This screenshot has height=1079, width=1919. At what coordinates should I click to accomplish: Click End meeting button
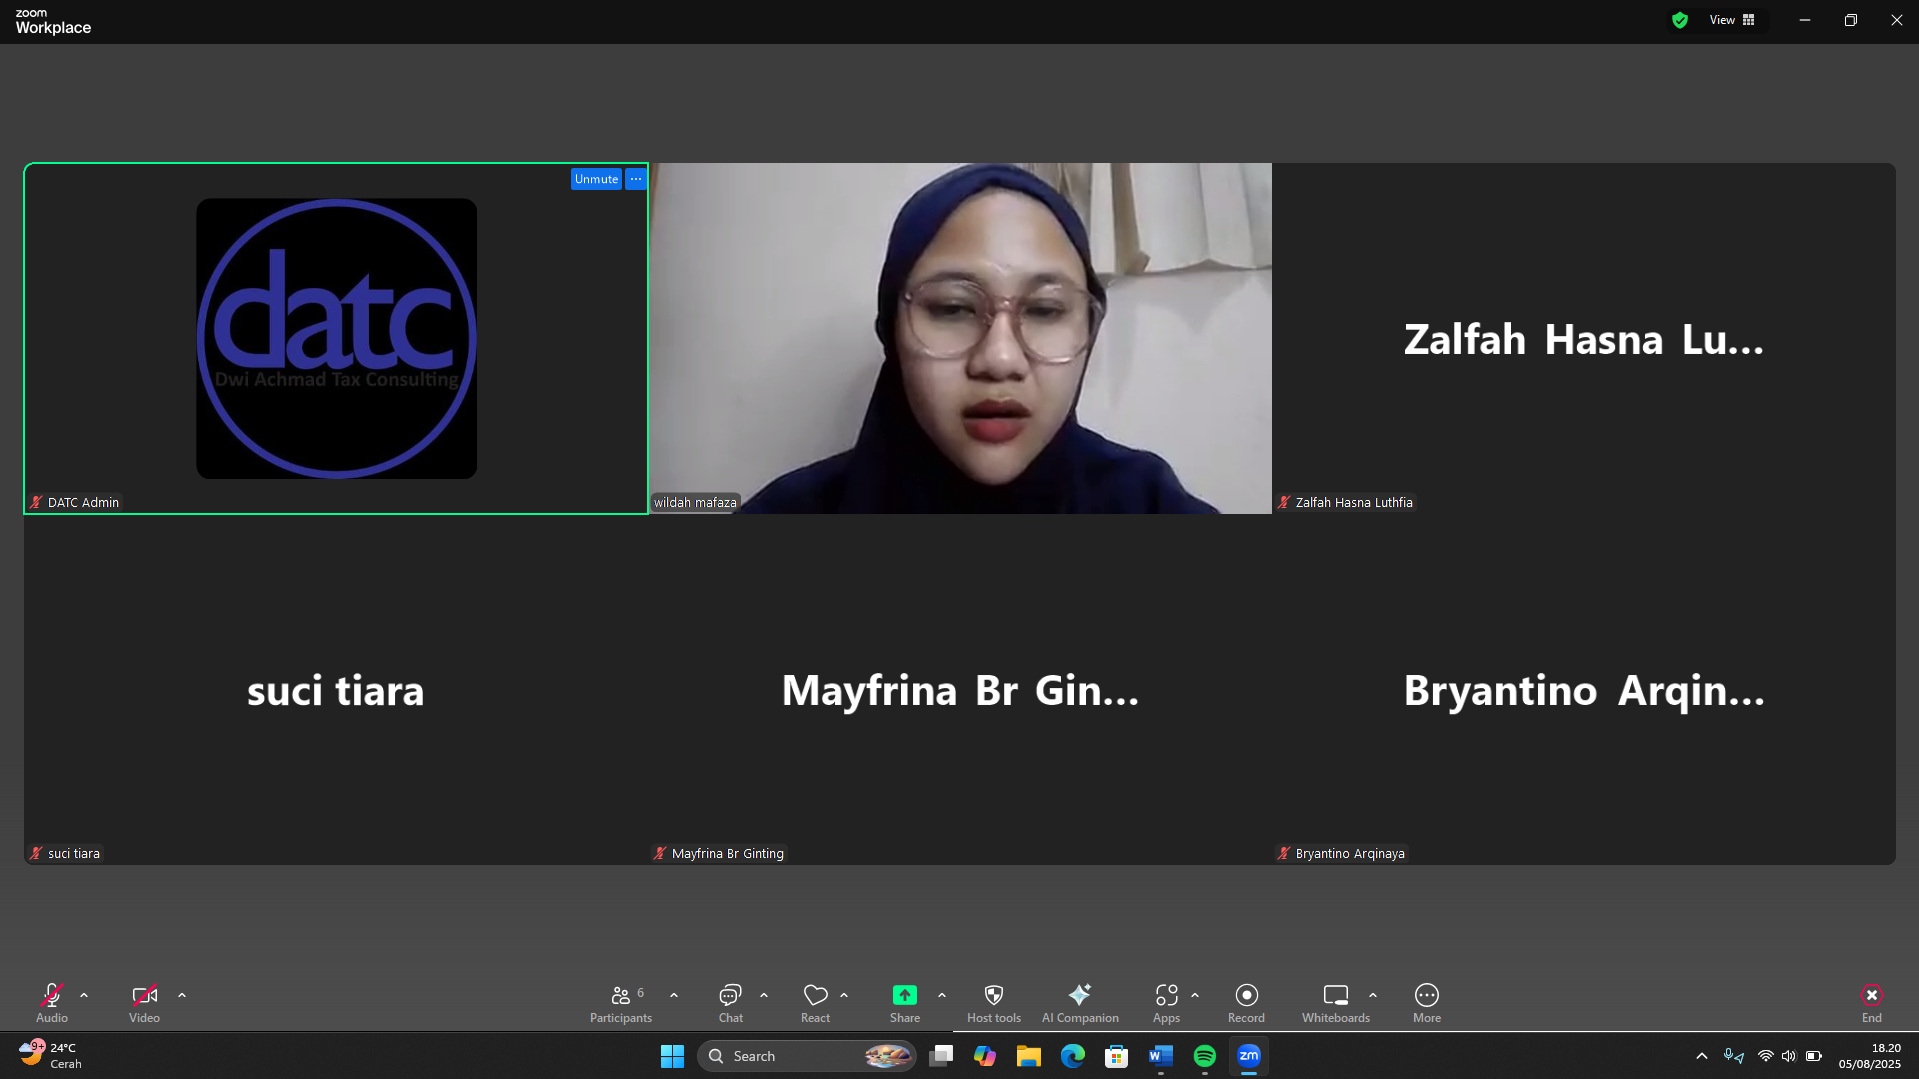1871,1002
